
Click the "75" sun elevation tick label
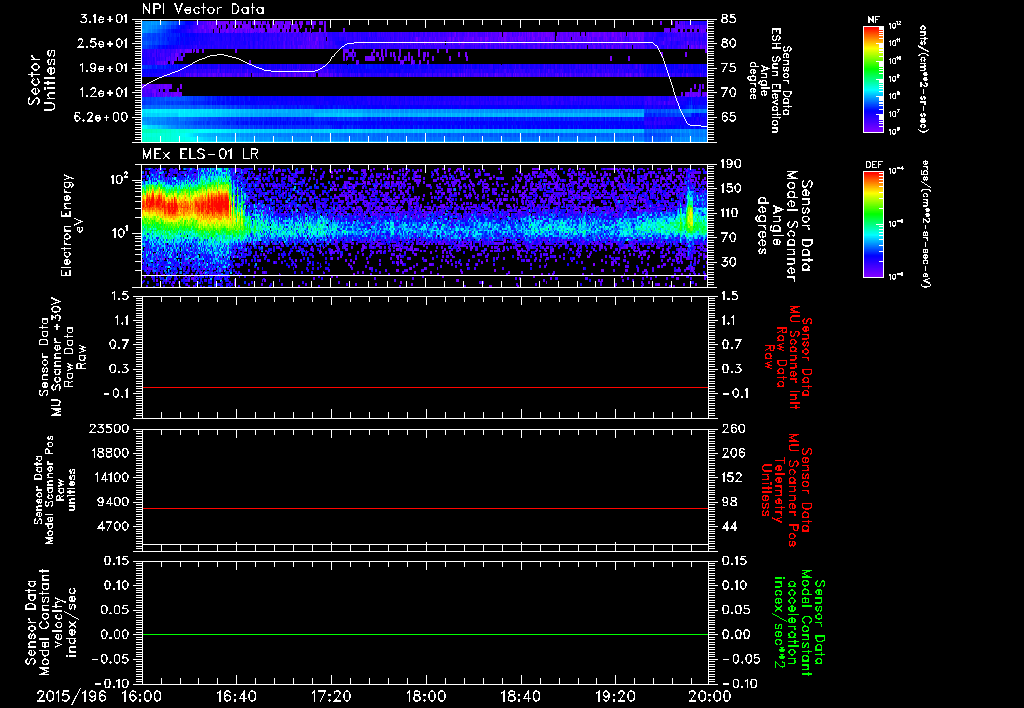coord(728,68)
